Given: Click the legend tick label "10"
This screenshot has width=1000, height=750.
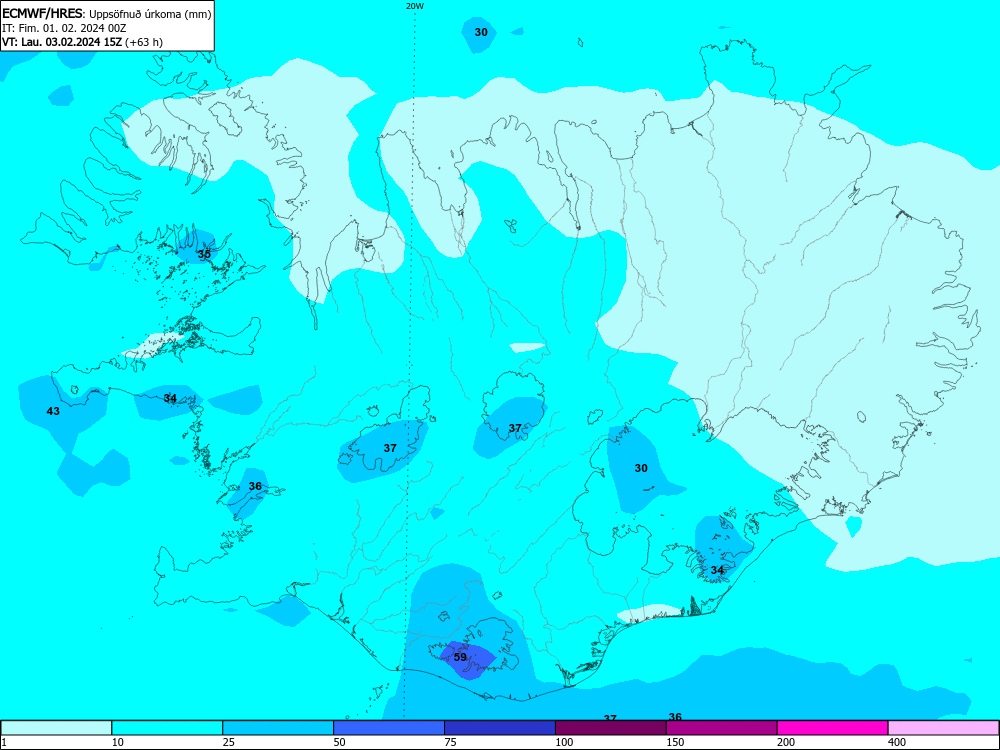Looking at the screenshot, I should [x=117, y=742].
